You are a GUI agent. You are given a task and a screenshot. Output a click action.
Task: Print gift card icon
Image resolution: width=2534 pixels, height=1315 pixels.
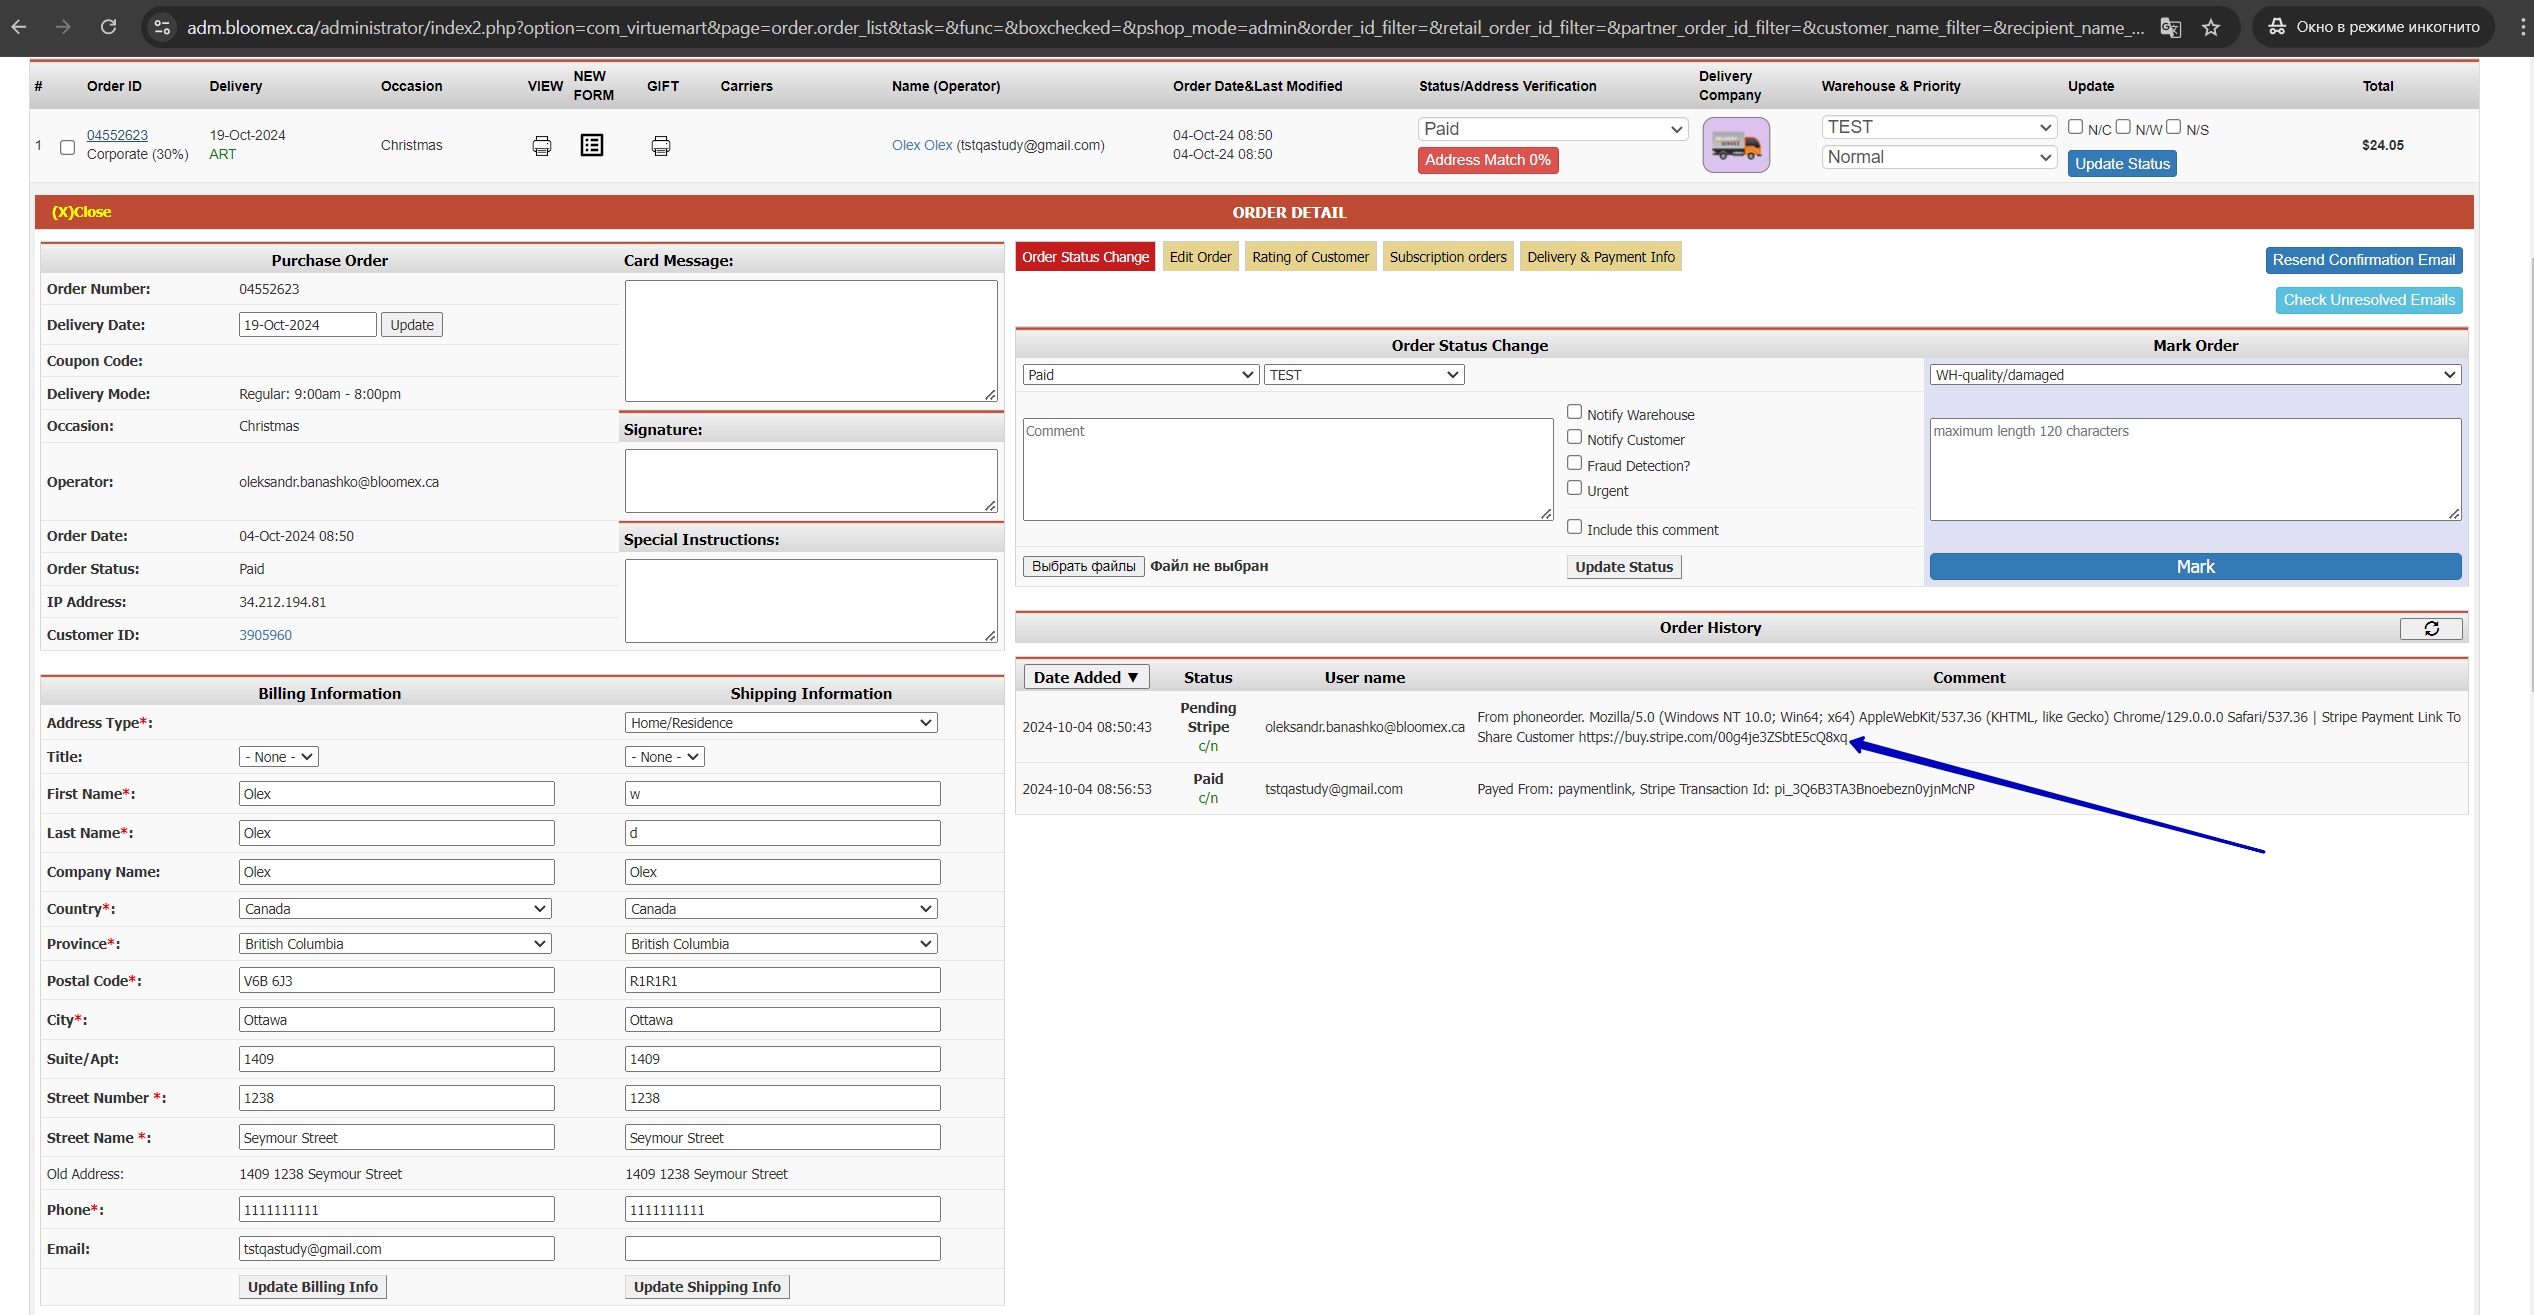(661, 146)
